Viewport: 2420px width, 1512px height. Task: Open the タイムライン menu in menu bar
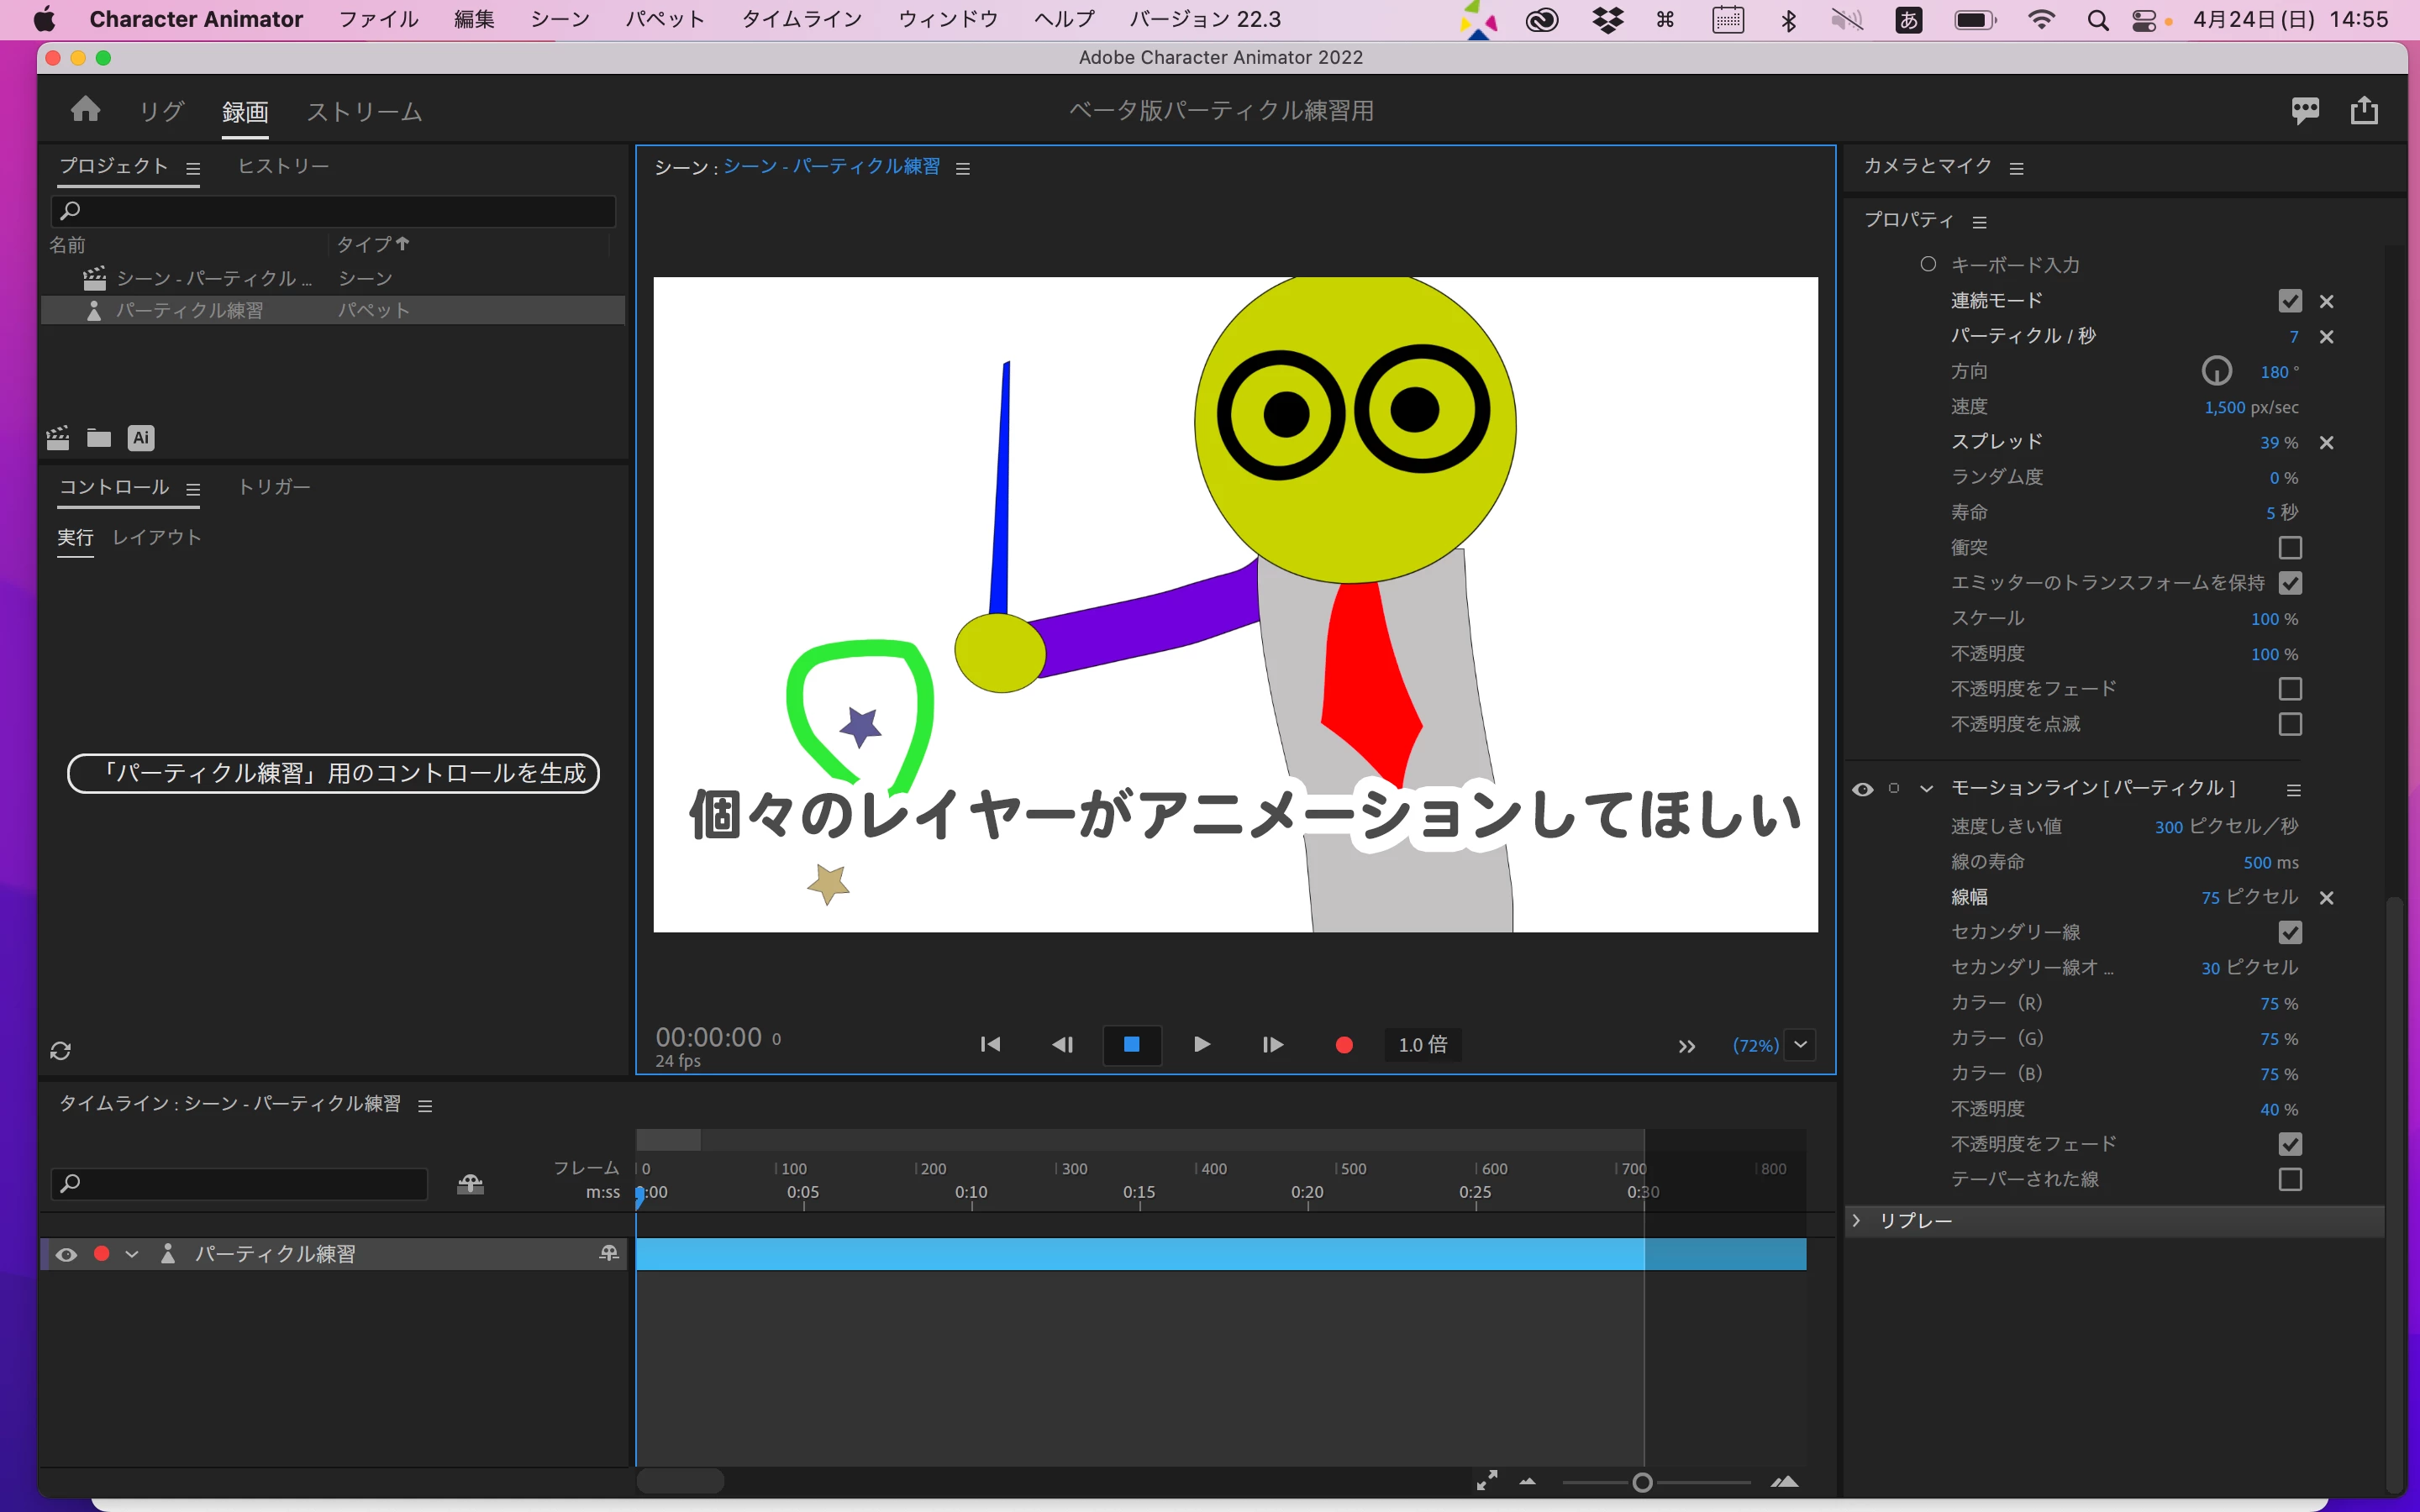click(801, 19)
